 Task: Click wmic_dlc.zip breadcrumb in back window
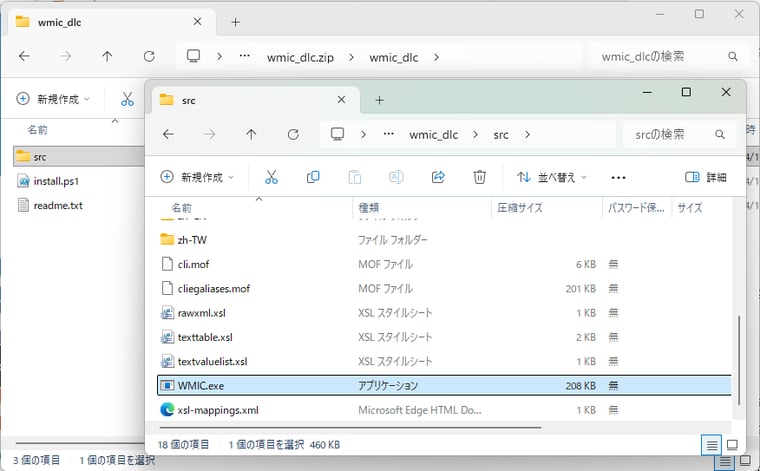click(300, 58)
